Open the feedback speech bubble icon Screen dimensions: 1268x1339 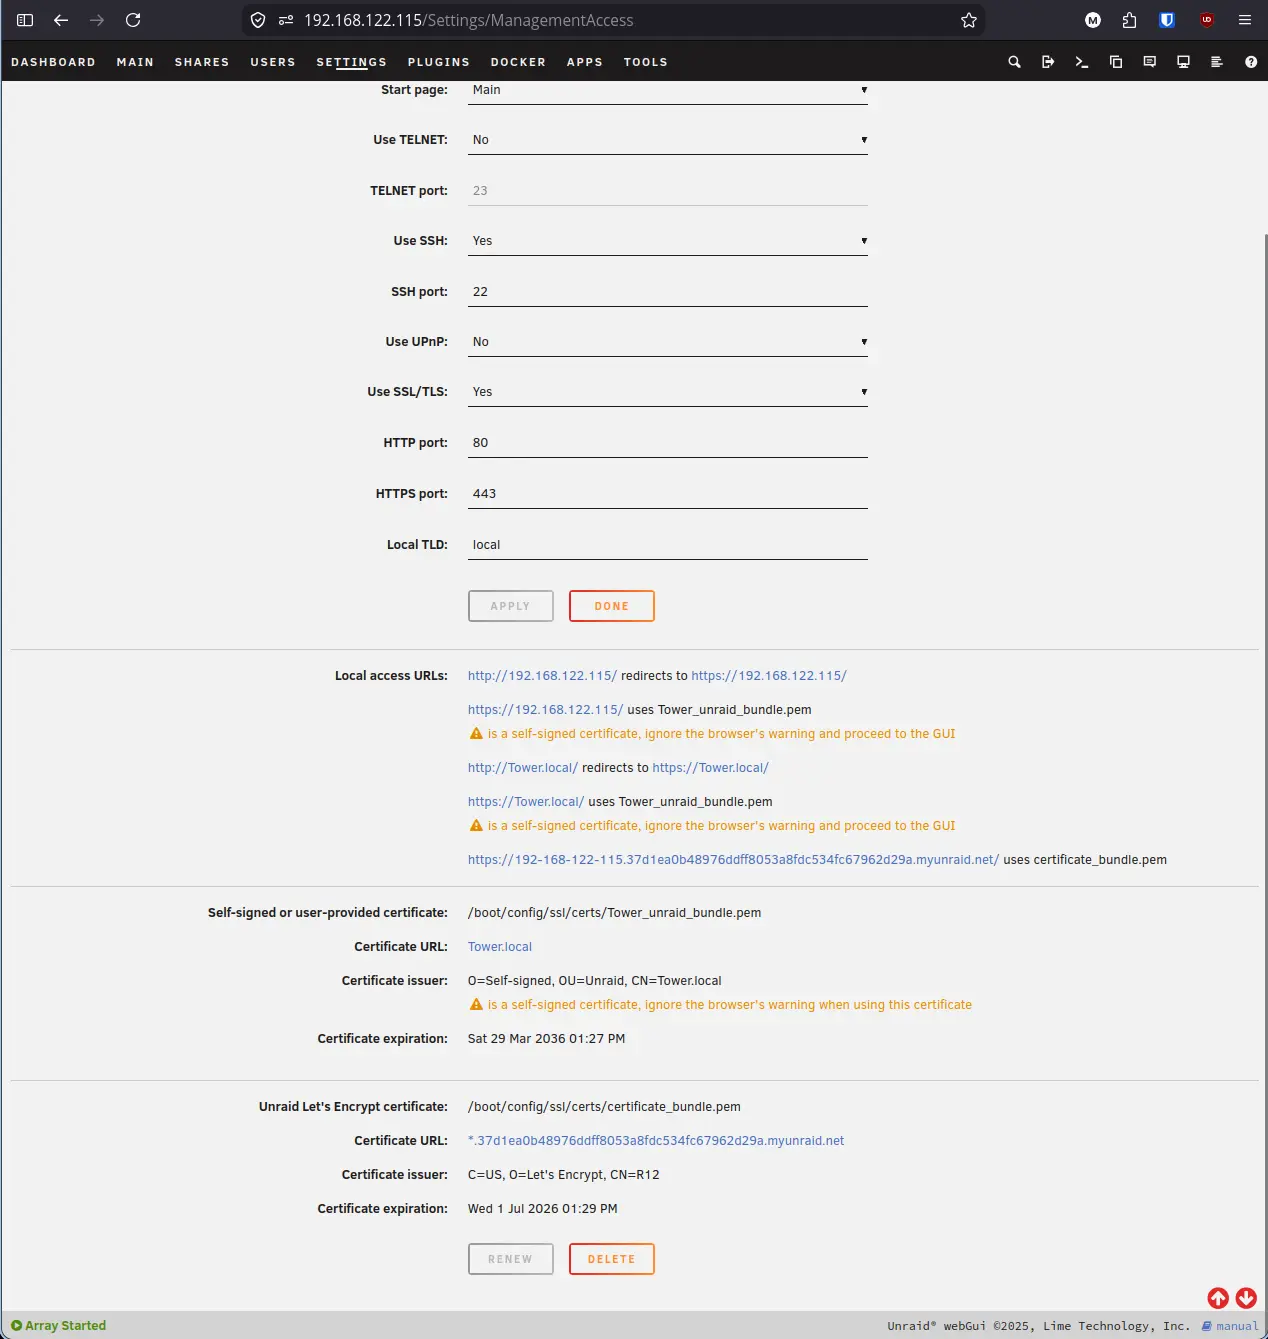point(1150,62)
